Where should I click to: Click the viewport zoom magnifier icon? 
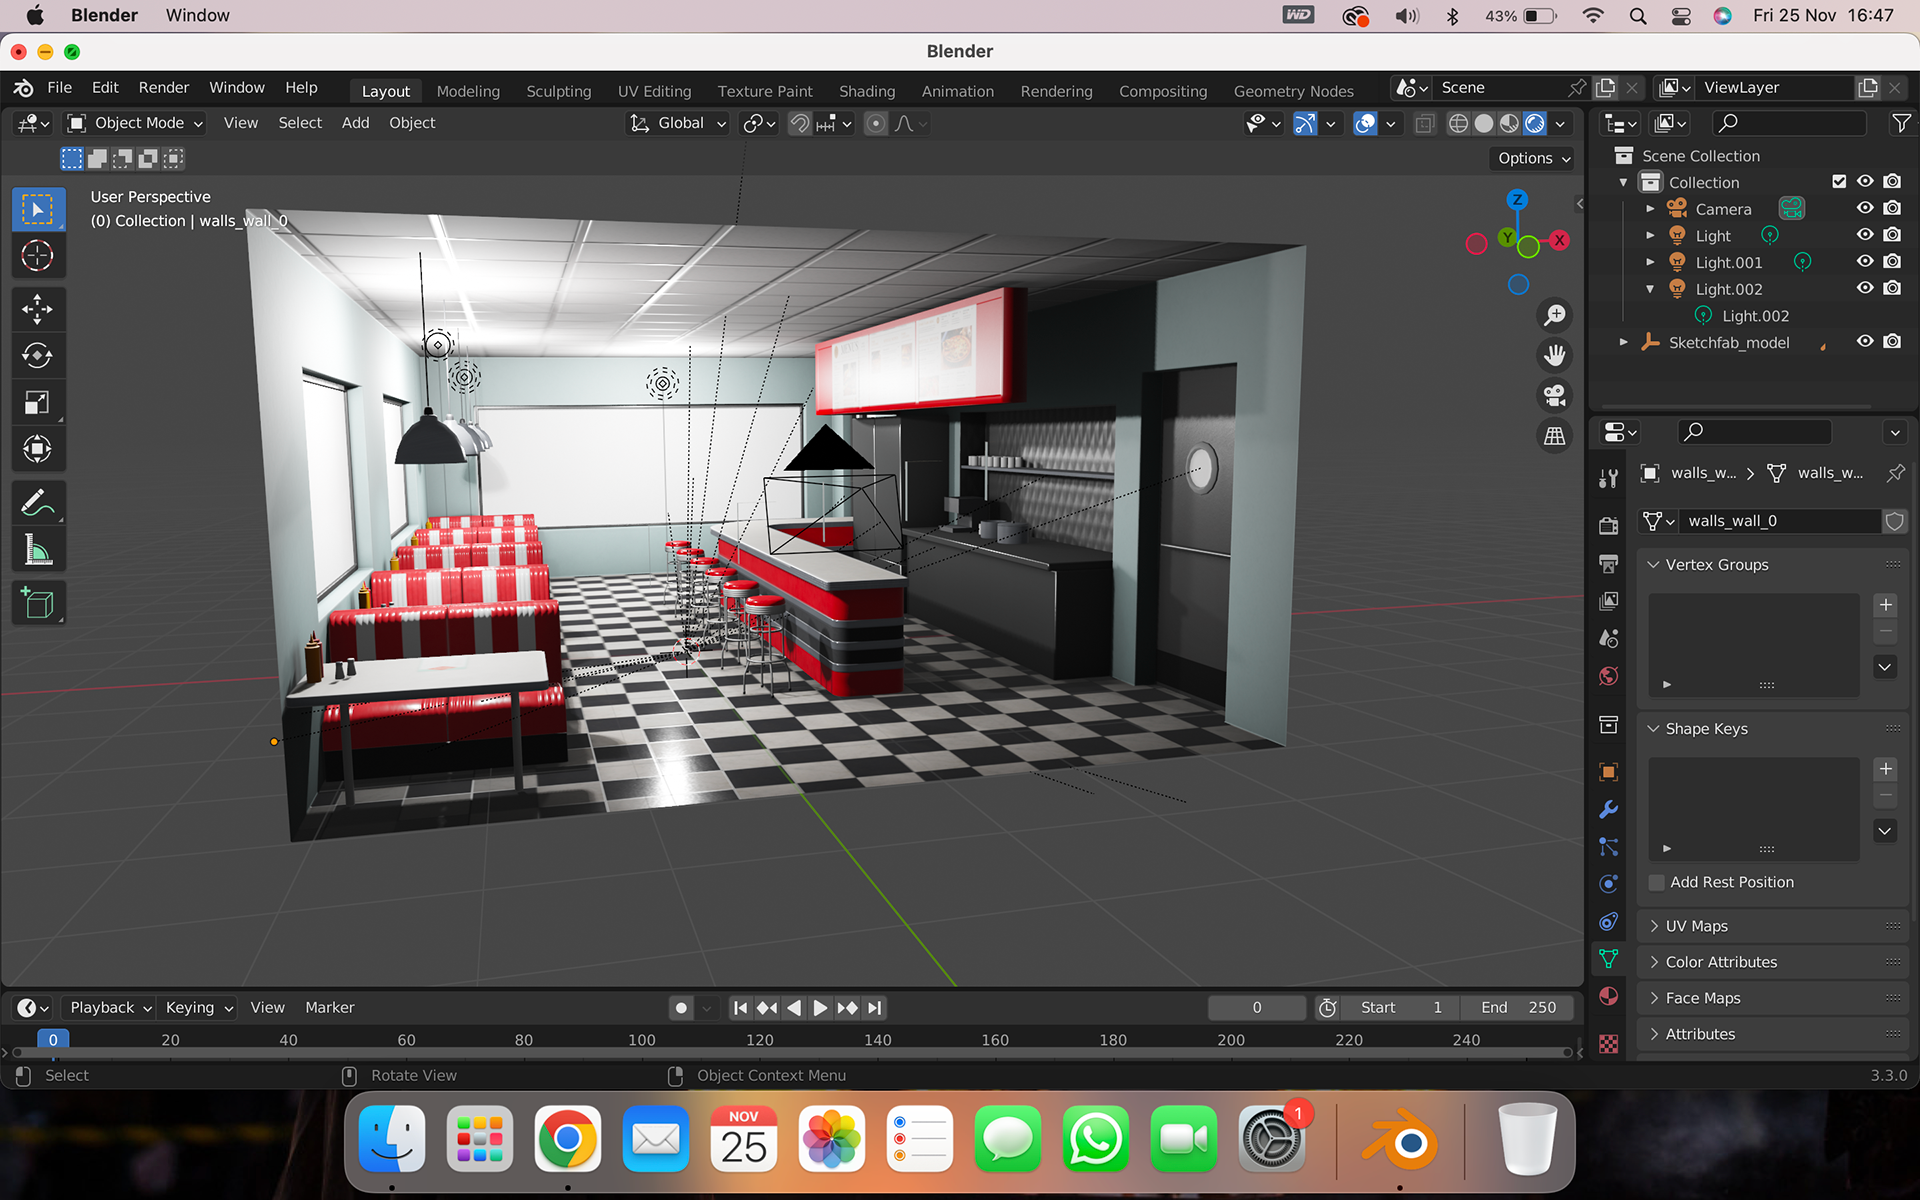(1554, 315)
